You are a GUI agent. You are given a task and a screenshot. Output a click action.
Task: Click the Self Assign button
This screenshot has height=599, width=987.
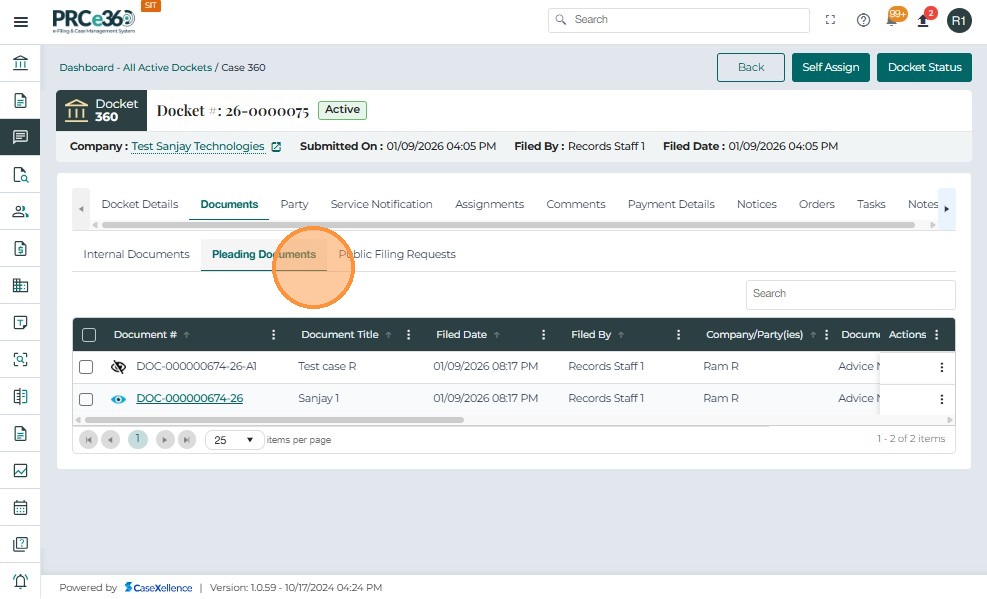pyautogui.click(x=830, y=67)
